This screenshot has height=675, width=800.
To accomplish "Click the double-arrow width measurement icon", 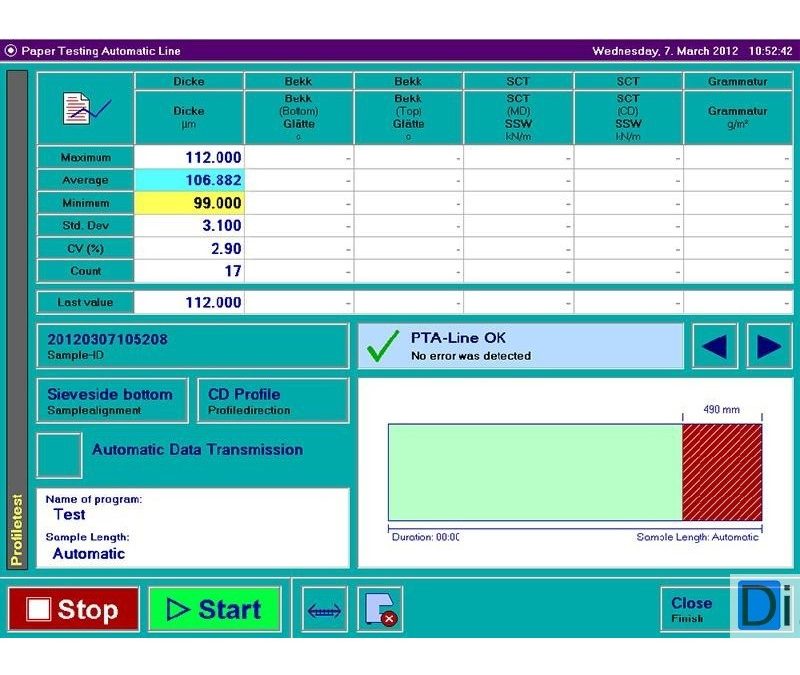I will click(324, 609).
